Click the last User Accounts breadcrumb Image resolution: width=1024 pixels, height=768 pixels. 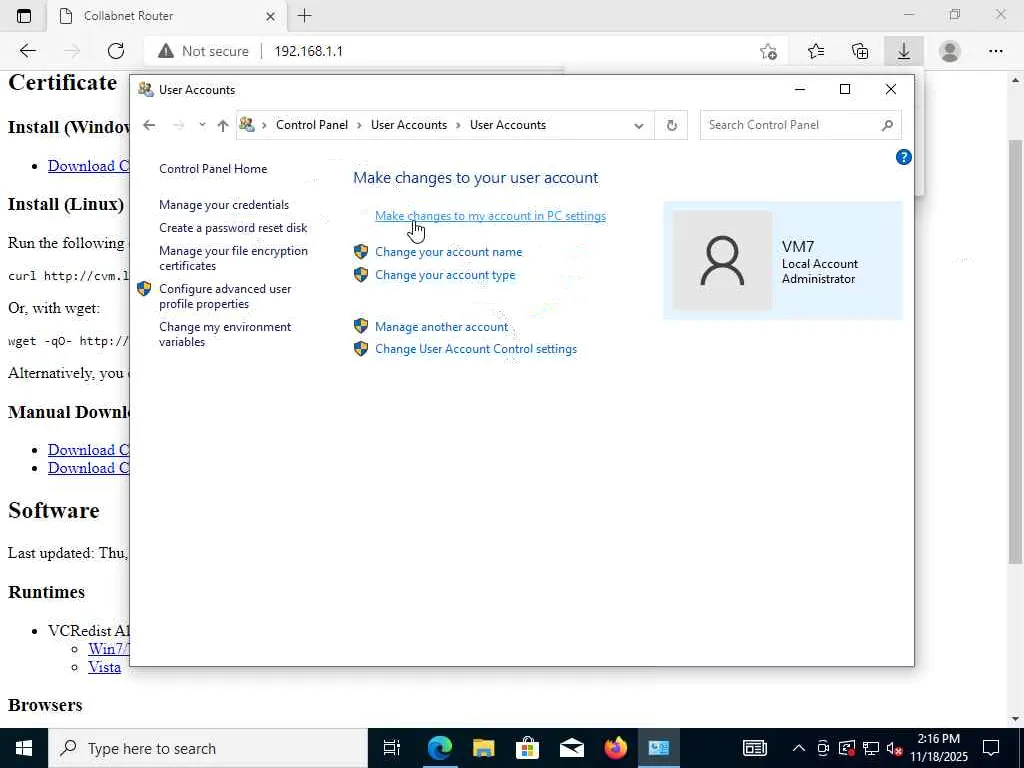[507, 125]
